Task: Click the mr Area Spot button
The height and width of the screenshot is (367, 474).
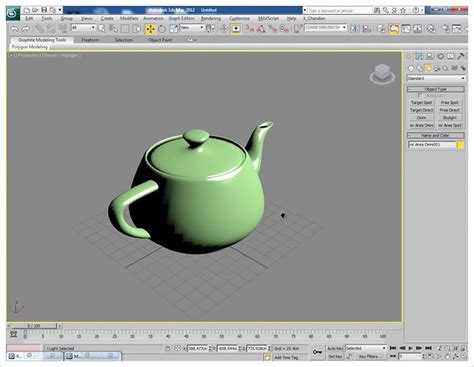Action: [x=450, y=125]
